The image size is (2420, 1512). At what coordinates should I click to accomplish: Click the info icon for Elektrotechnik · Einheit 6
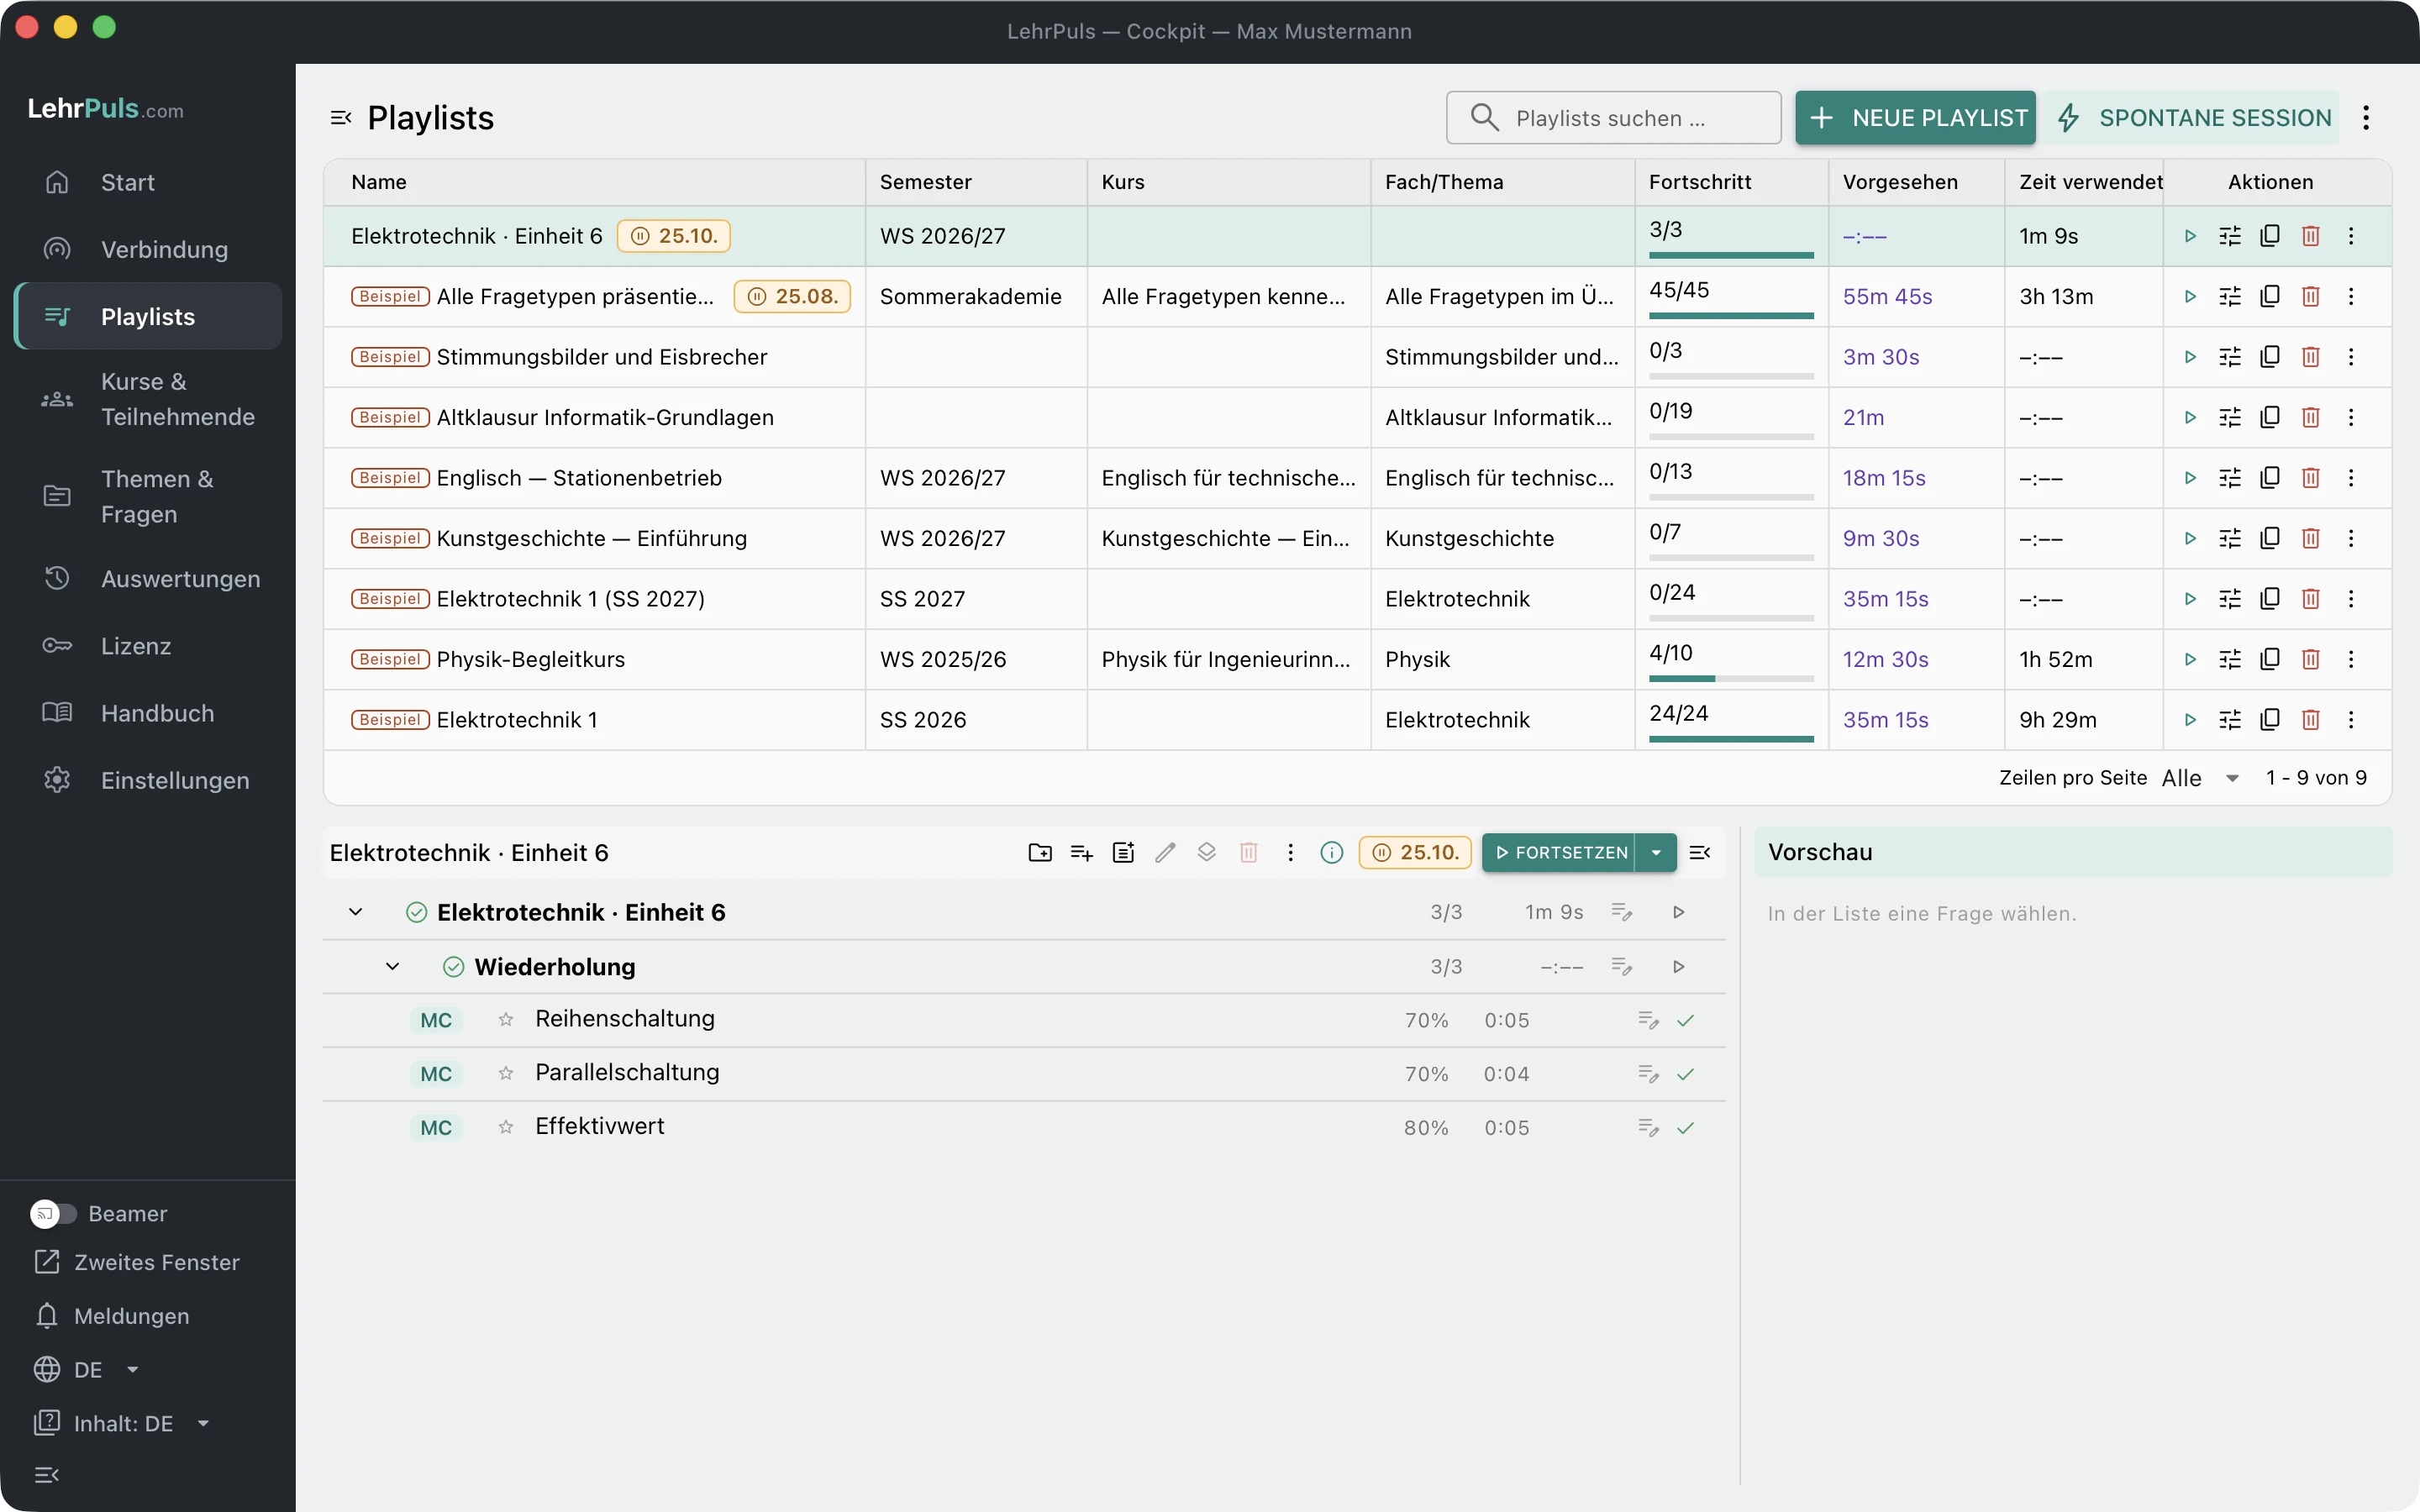click(1332, 852)
